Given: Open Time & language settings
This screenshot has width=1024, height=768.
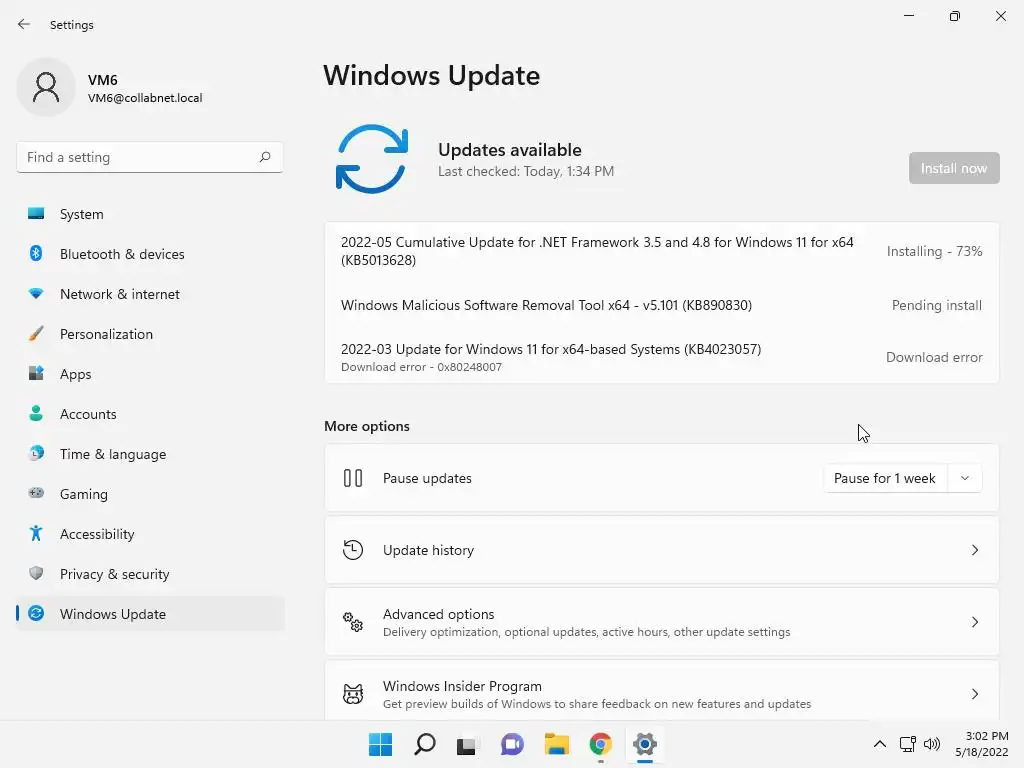Looking at the screenshot, I should pyautogui.click(x=150, y=454).
